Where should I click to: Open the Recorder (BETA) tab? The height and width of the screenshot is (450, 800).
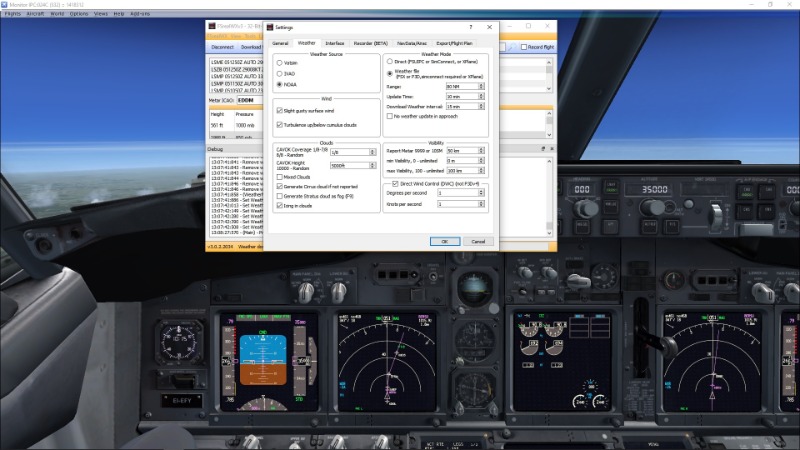pos(371,43)
